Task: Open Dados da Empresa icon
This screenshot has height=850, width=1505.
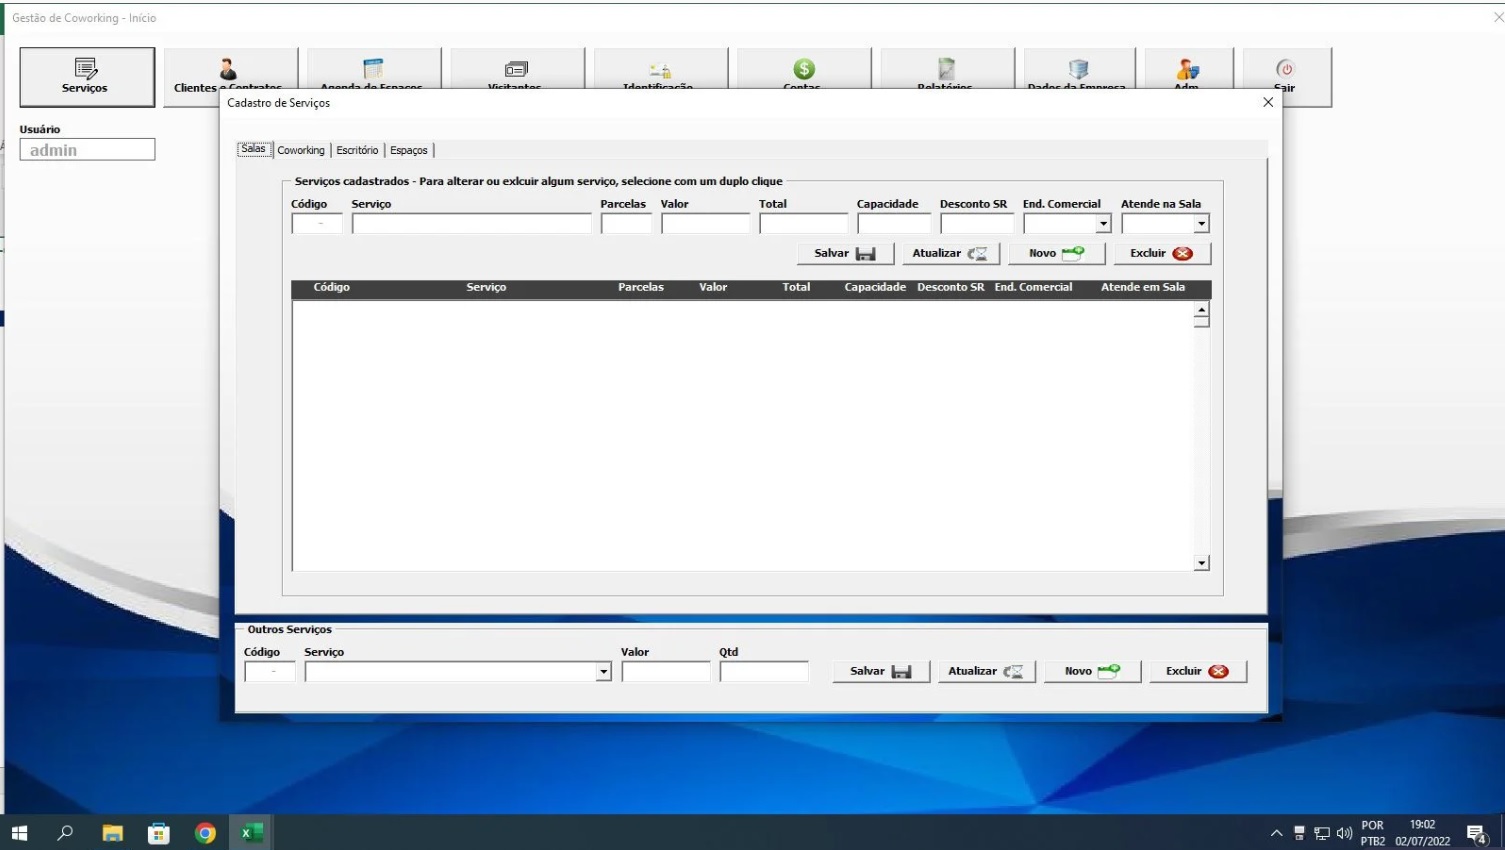Action: click(x=1078, y=69)
